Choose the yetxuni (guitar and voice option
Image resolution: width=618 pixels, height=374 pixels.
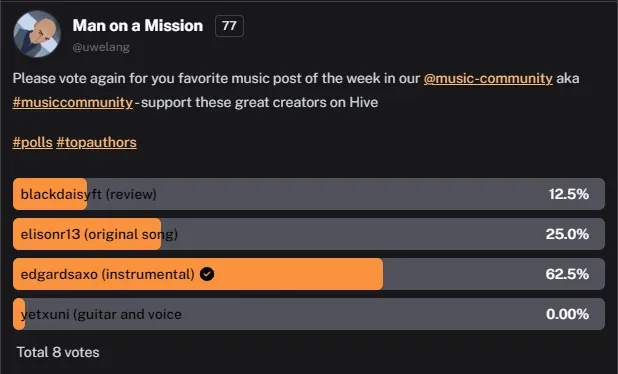pyautogui.click(x=309, y=314)
